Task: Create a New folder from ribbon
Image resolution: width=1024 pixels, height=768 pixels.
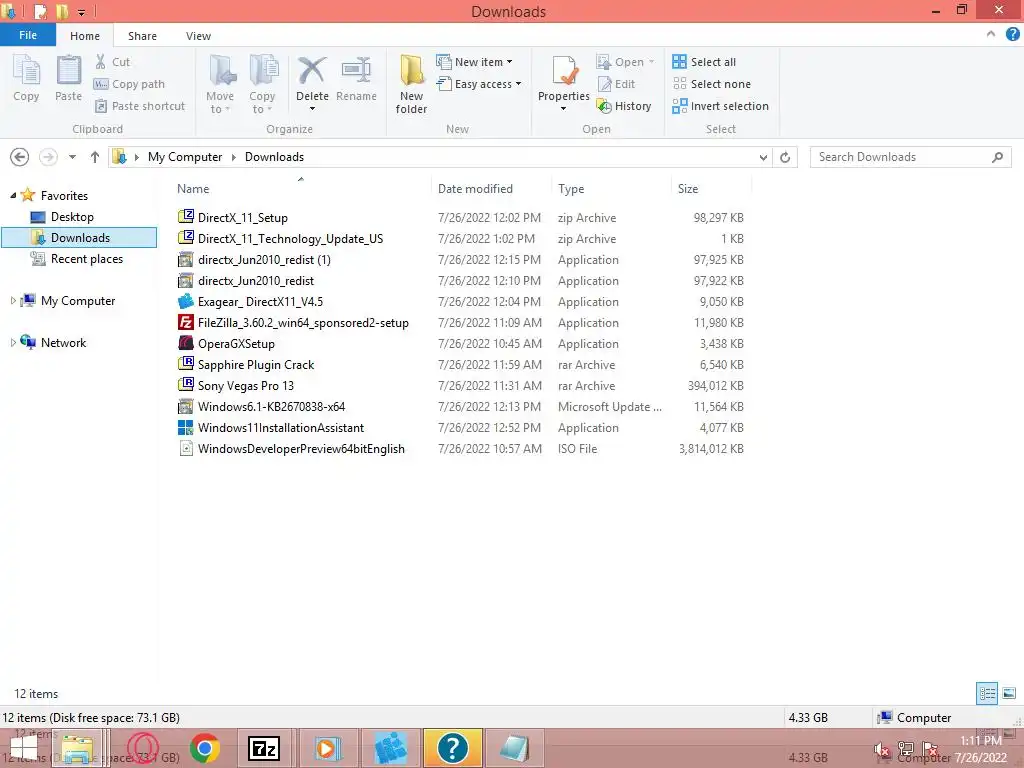Action: (411, 84)
